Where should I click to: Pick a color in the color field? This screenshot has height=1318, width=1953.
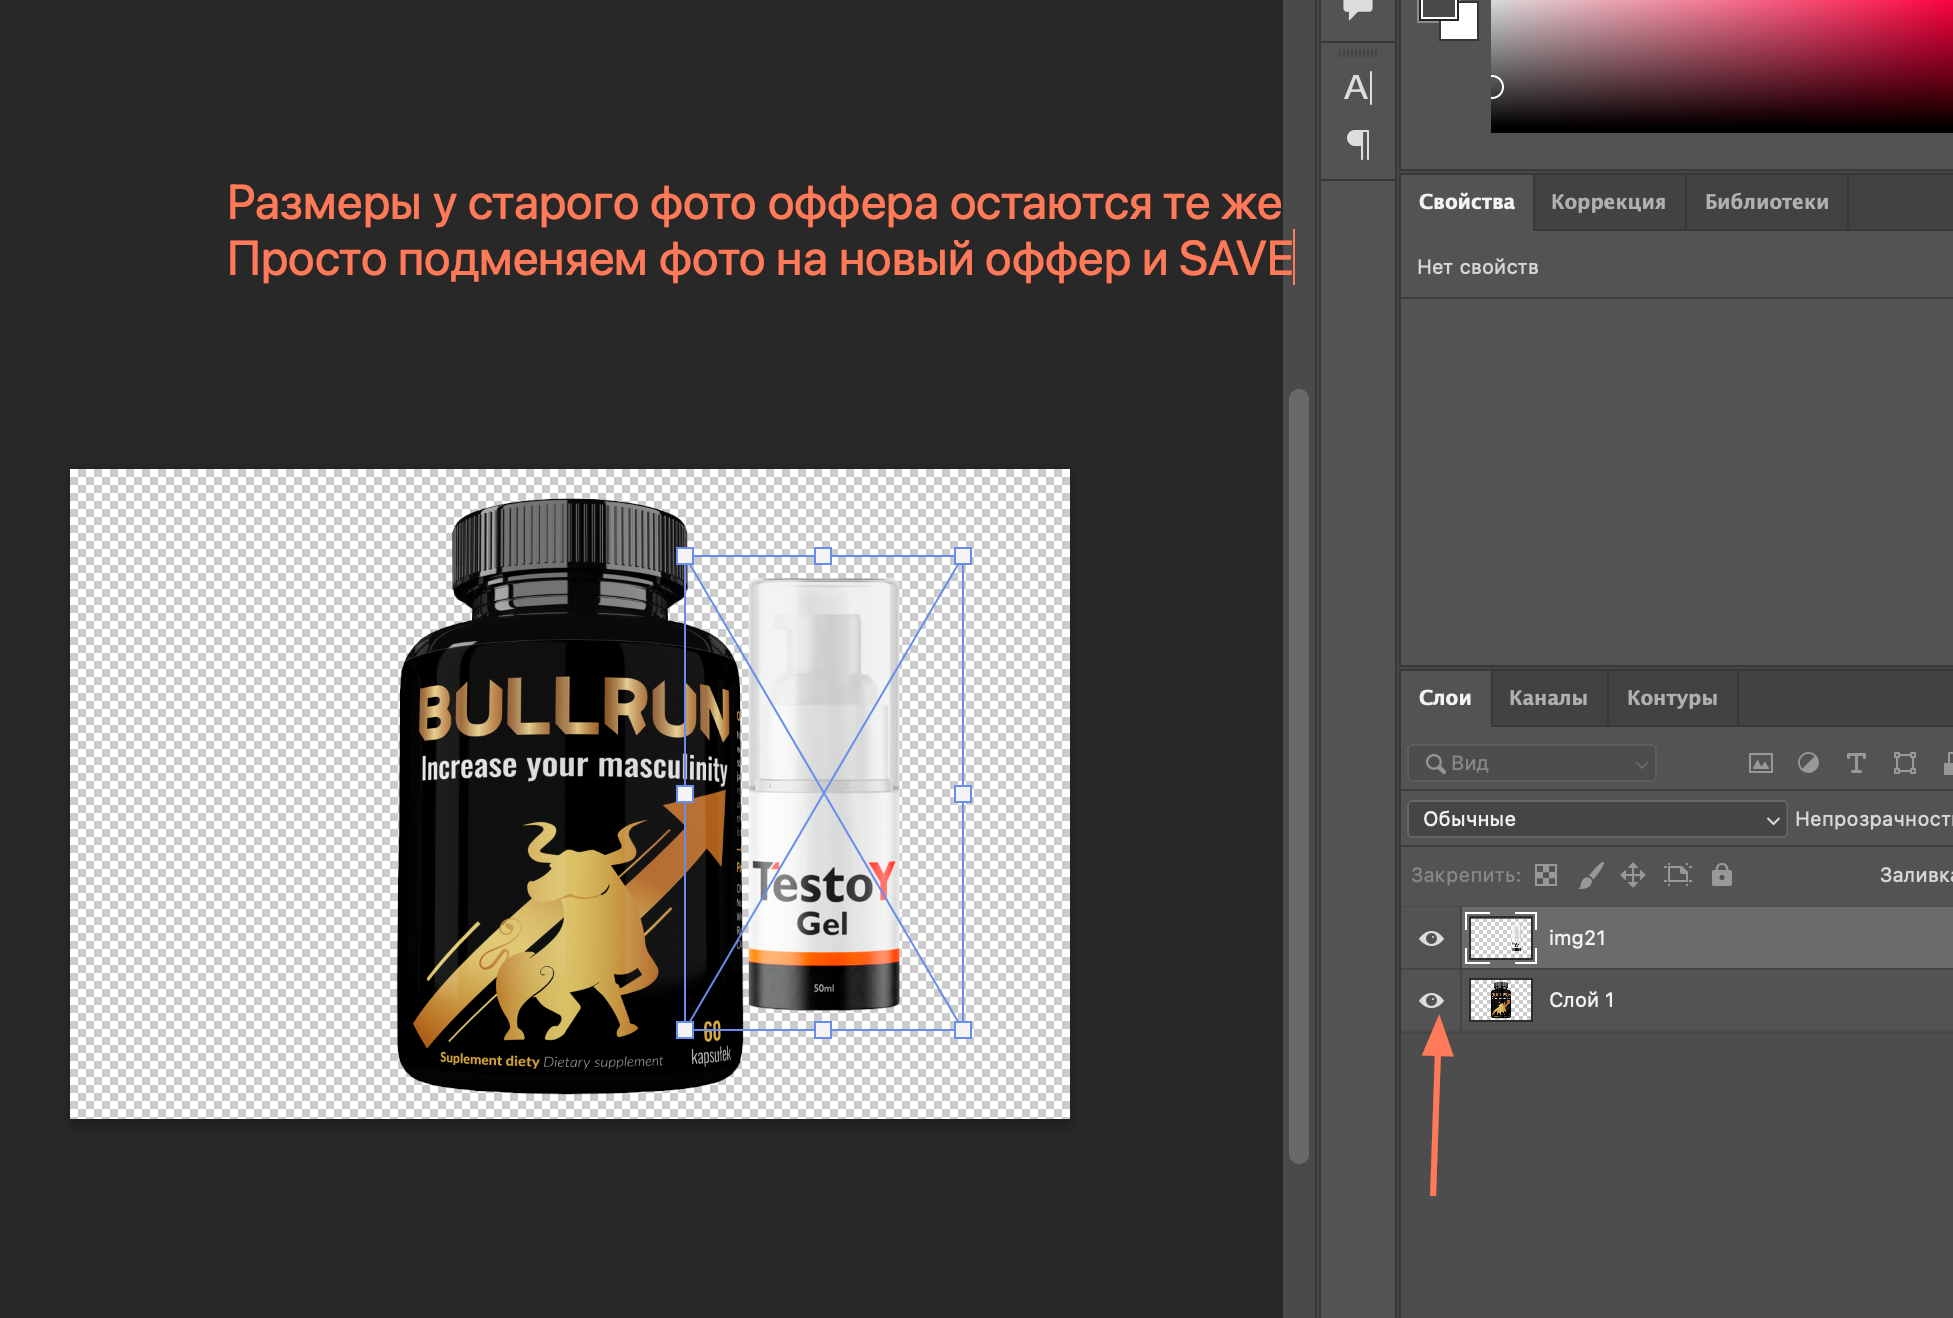coord(1721,65)
